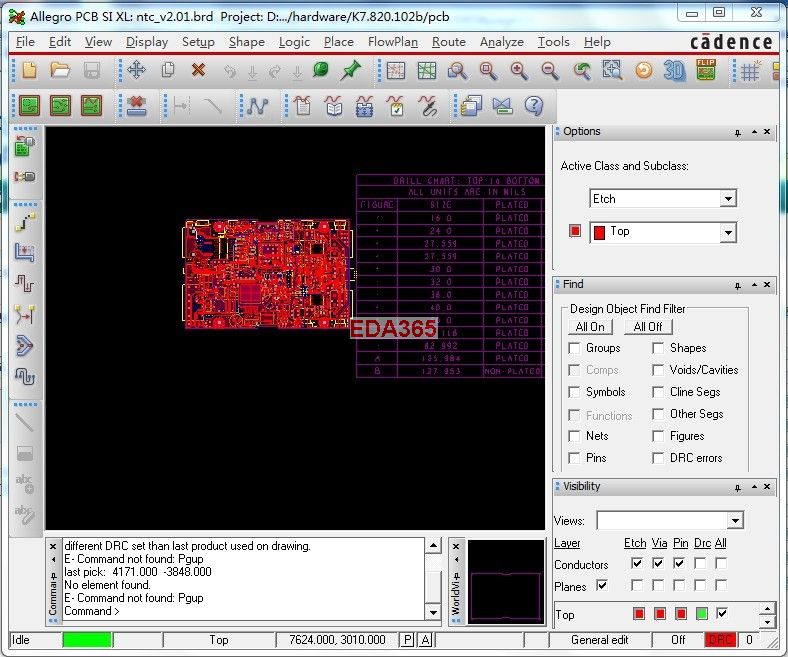
Task: Click the Zoom In magnifier icon
Action: pos(519,70)
